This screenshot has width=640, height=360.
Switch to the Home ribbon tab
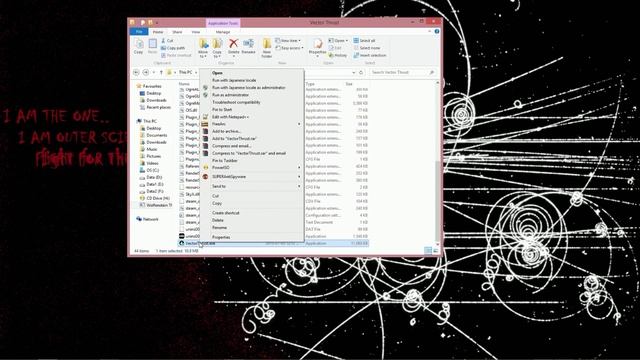pyautogui.click(x=158, y=32)
